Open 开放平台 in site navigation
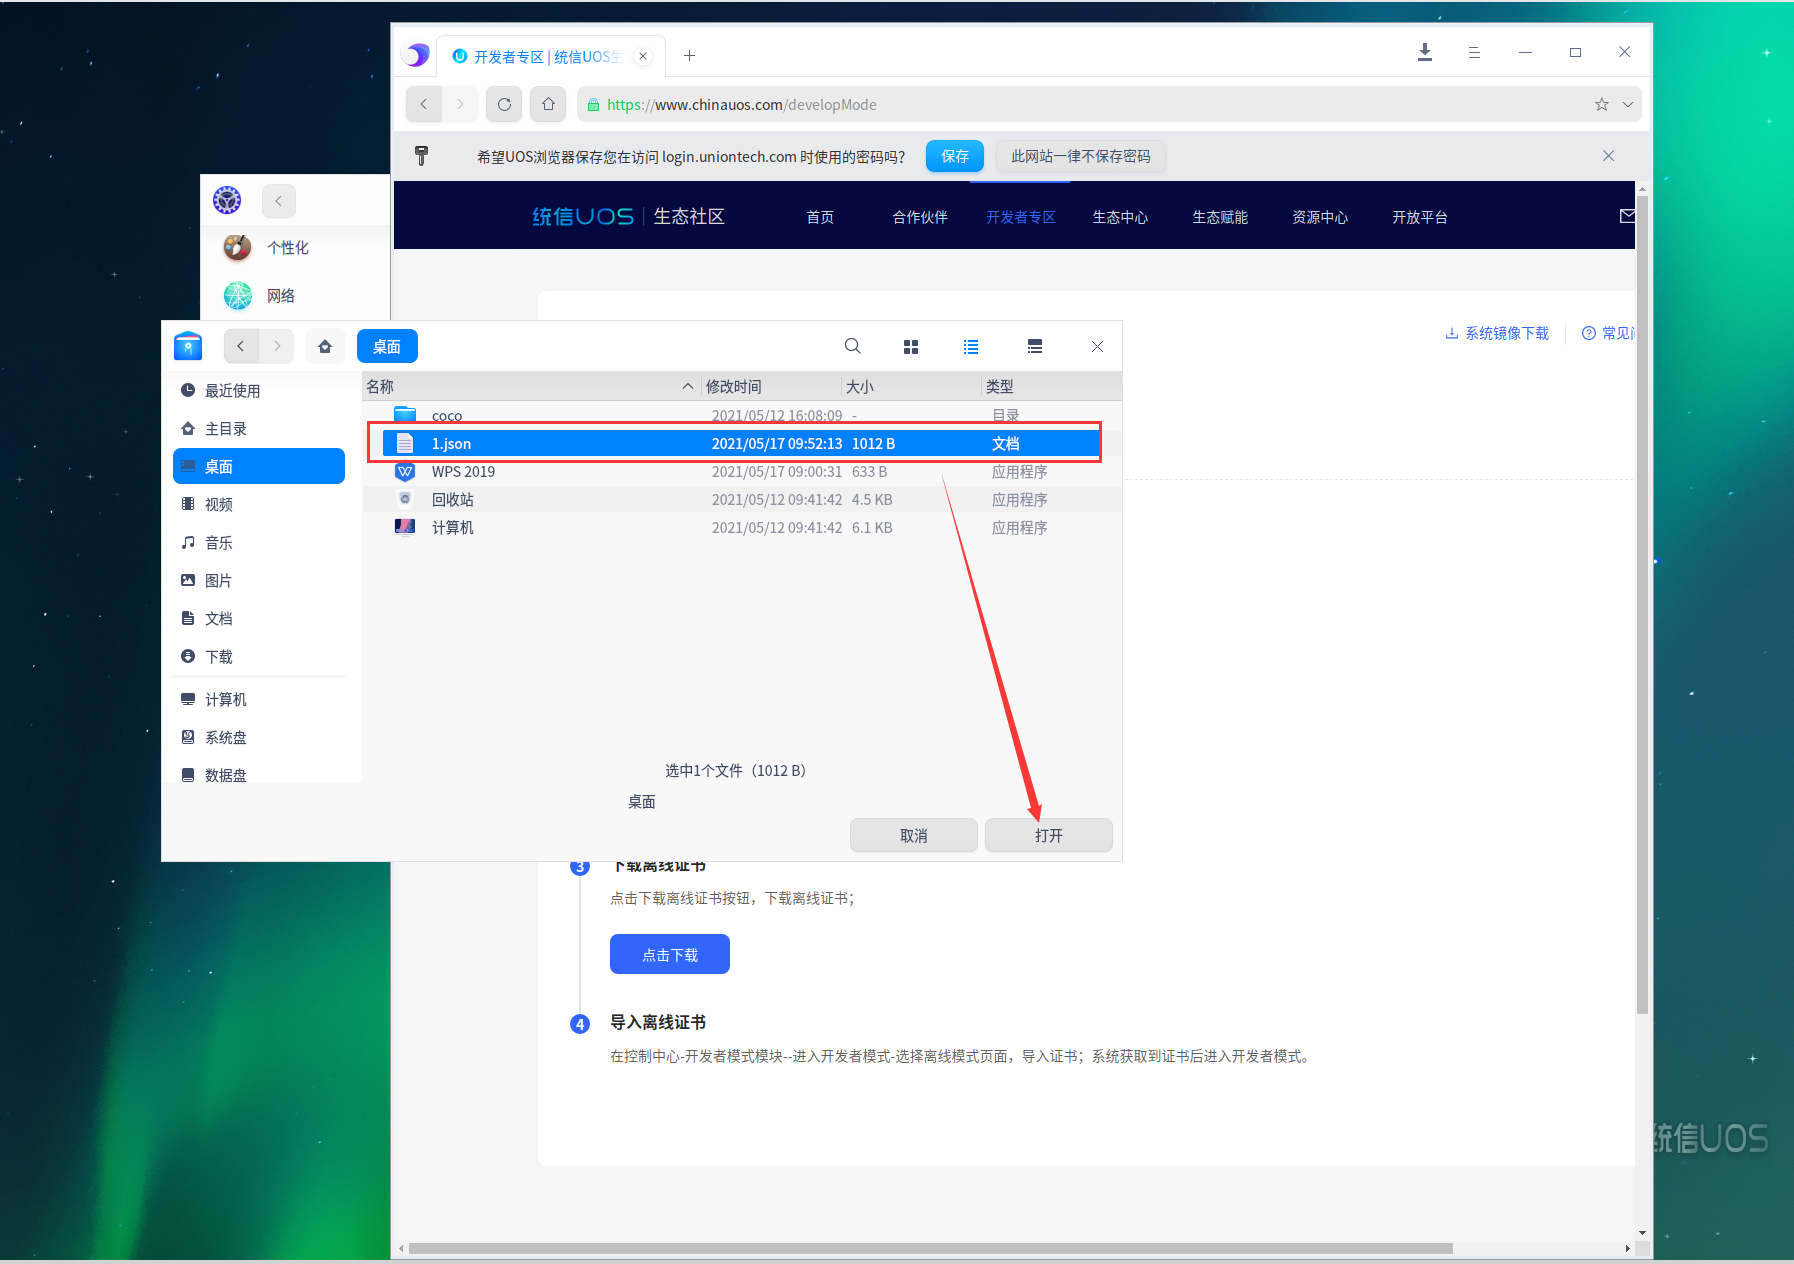Screen dimensions: 1794x1264 (1420, 217)
